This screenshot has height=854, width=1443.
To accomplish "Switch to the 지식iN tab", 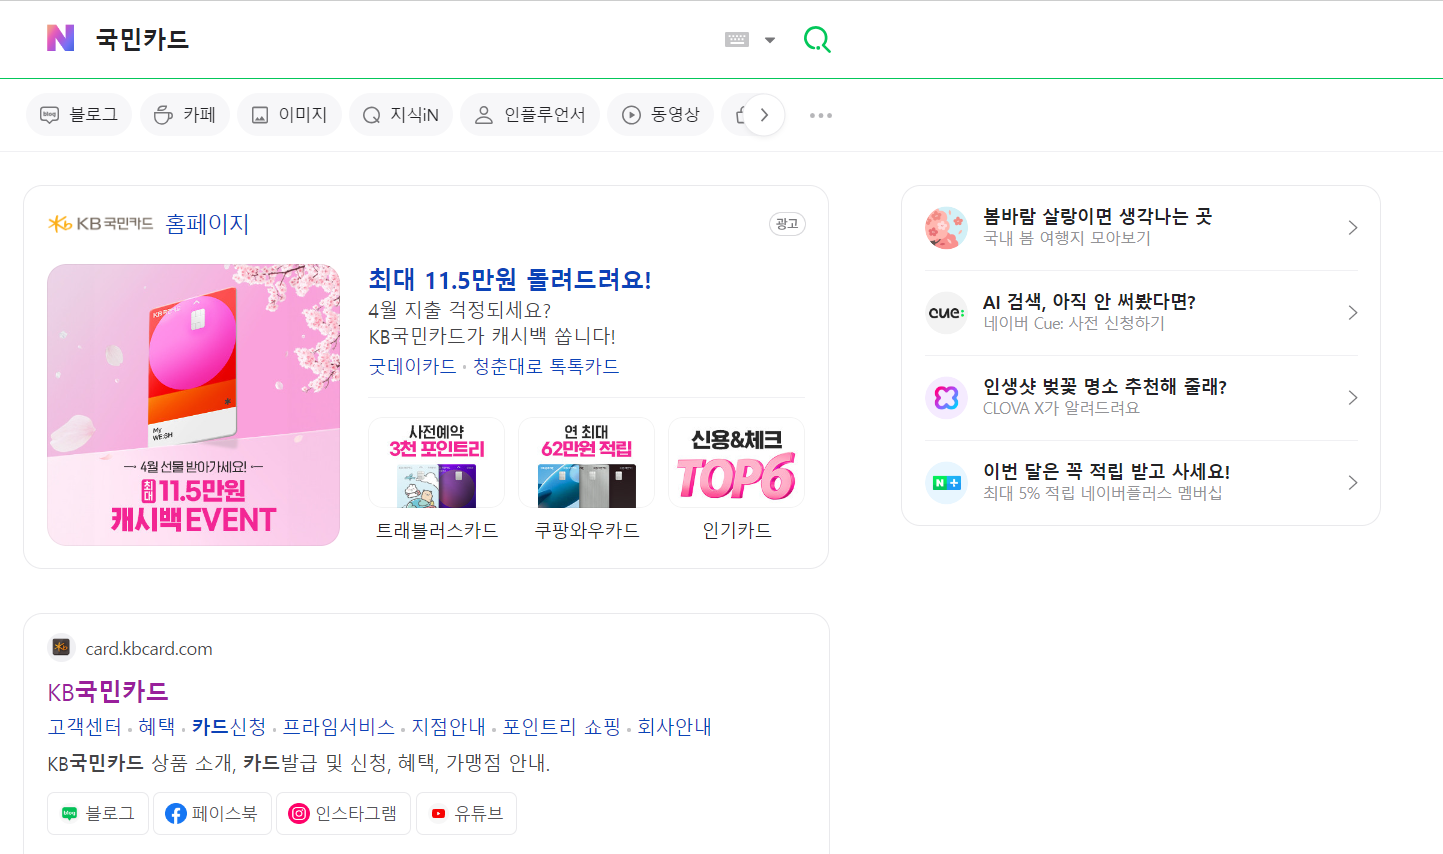I will (x=401, y=115).
